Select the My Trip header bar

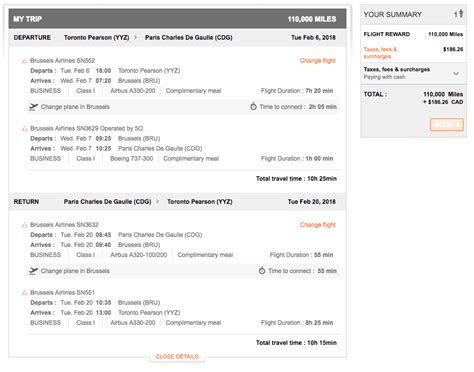coord(177,19)
